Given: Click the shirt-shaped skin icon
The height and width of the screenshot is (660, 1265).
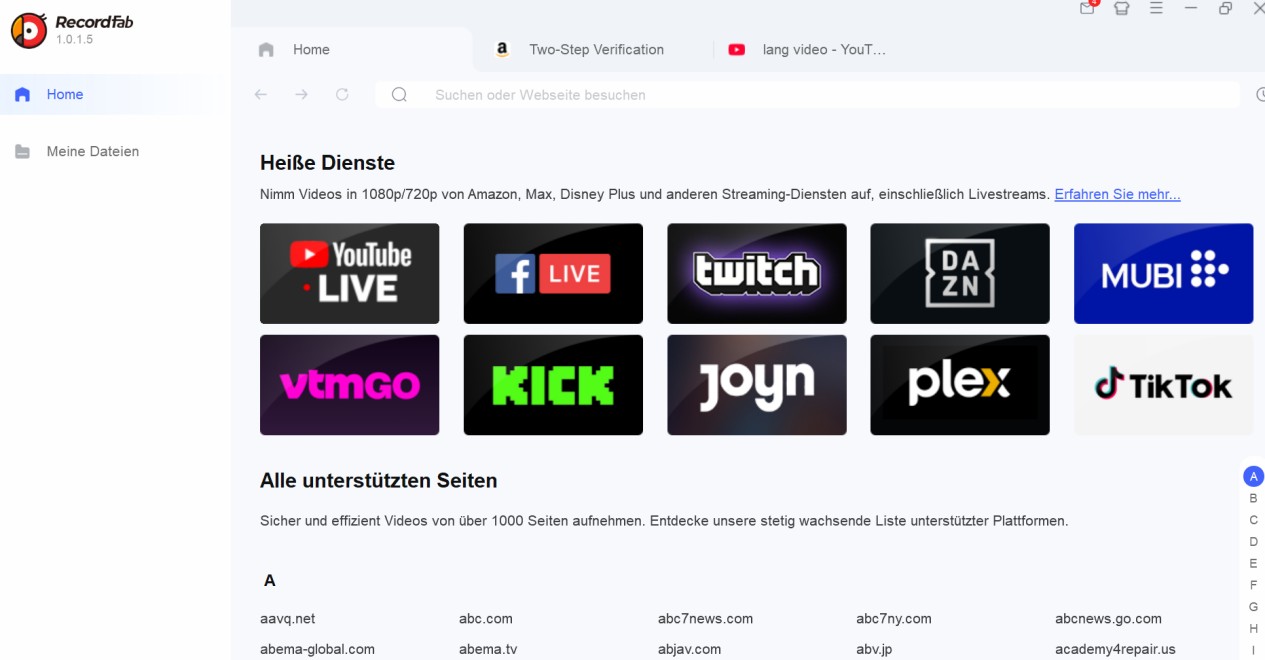Looking at the screenshot, I should pyautogui.click(x=1121, y=8).
